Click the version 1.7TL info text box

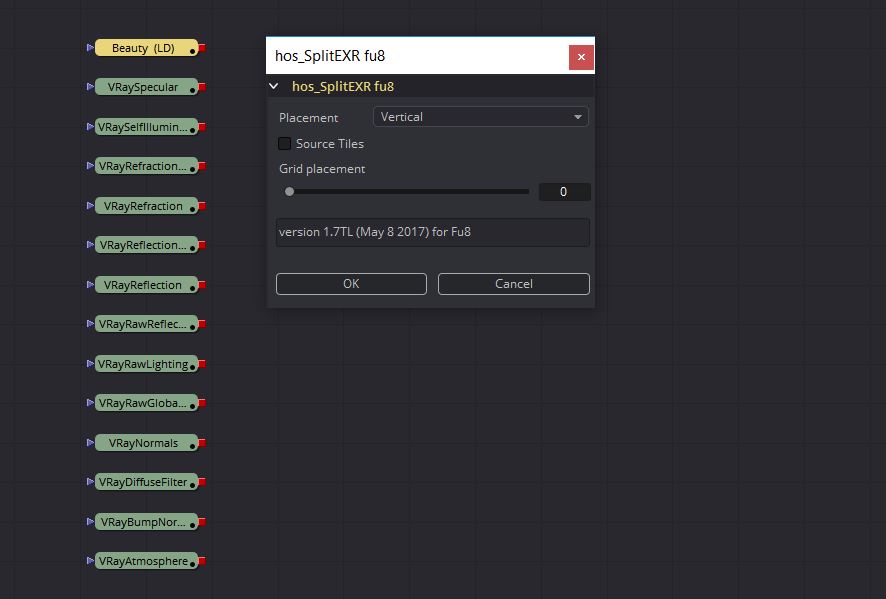[433, 232]
